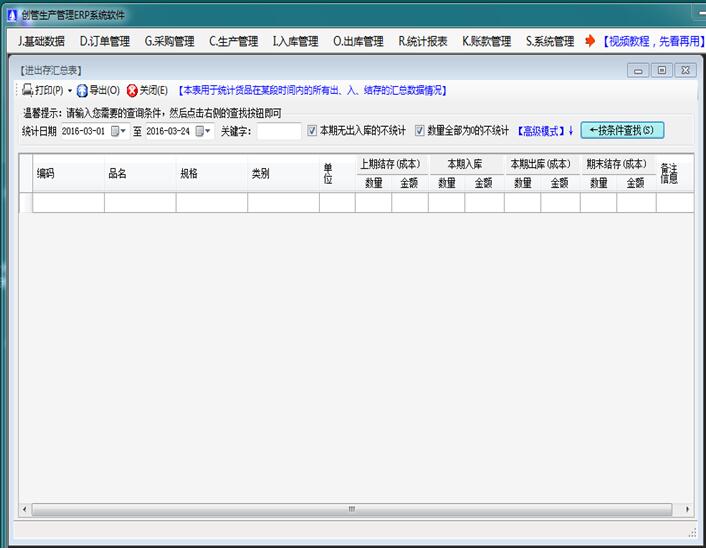The width and height of the screenshot is (706, 550).
Task: Expand the print button dropdown arrow
Action: click(x=70, y=91)
